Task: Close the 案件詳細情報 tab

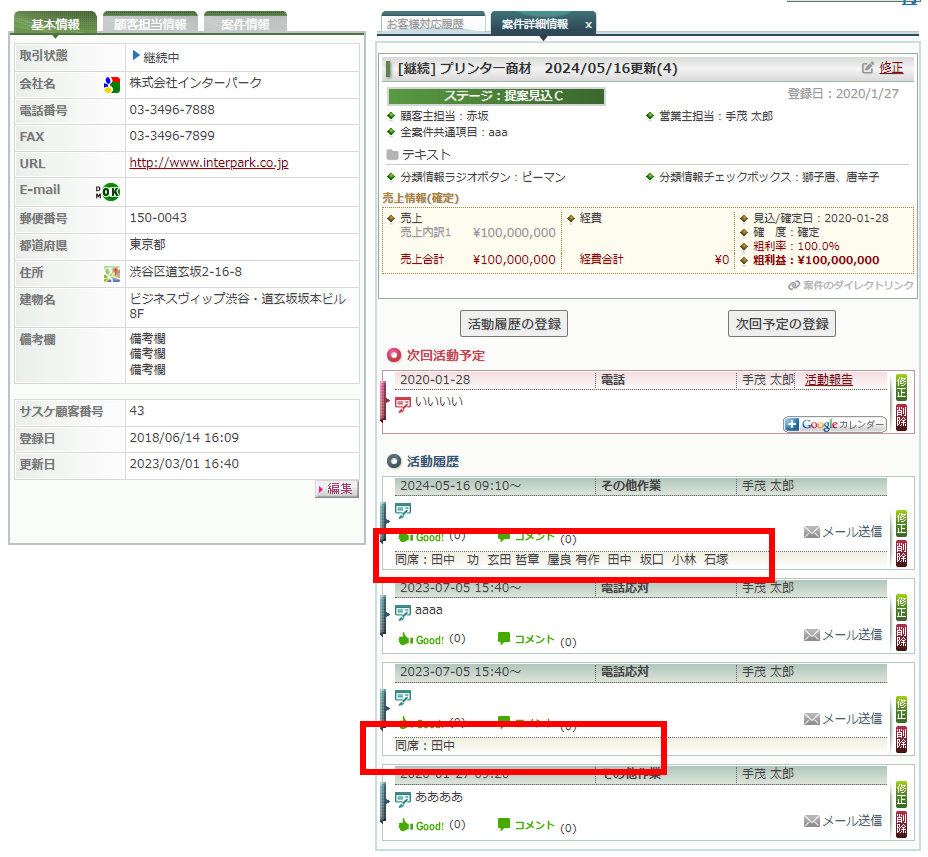Action: 588,24
